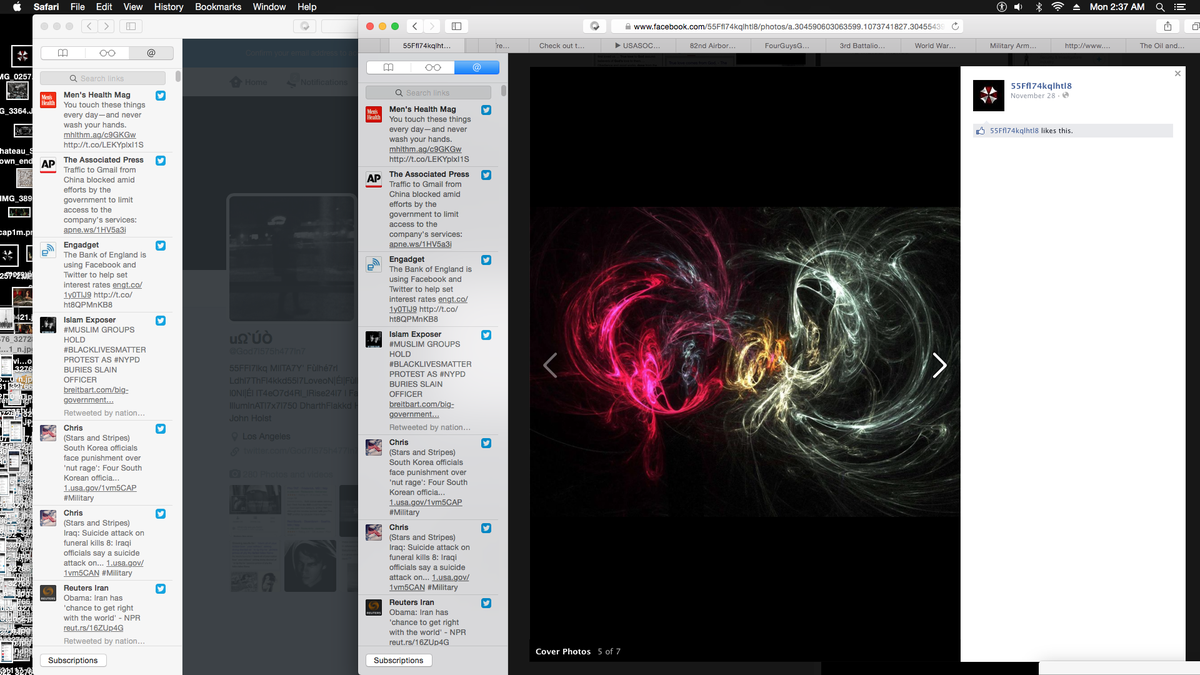Open 55Ffl74kqlhtl8 profile name beside photo
This screenshot has width=1200, height=675.
(x=1040, y=87)
